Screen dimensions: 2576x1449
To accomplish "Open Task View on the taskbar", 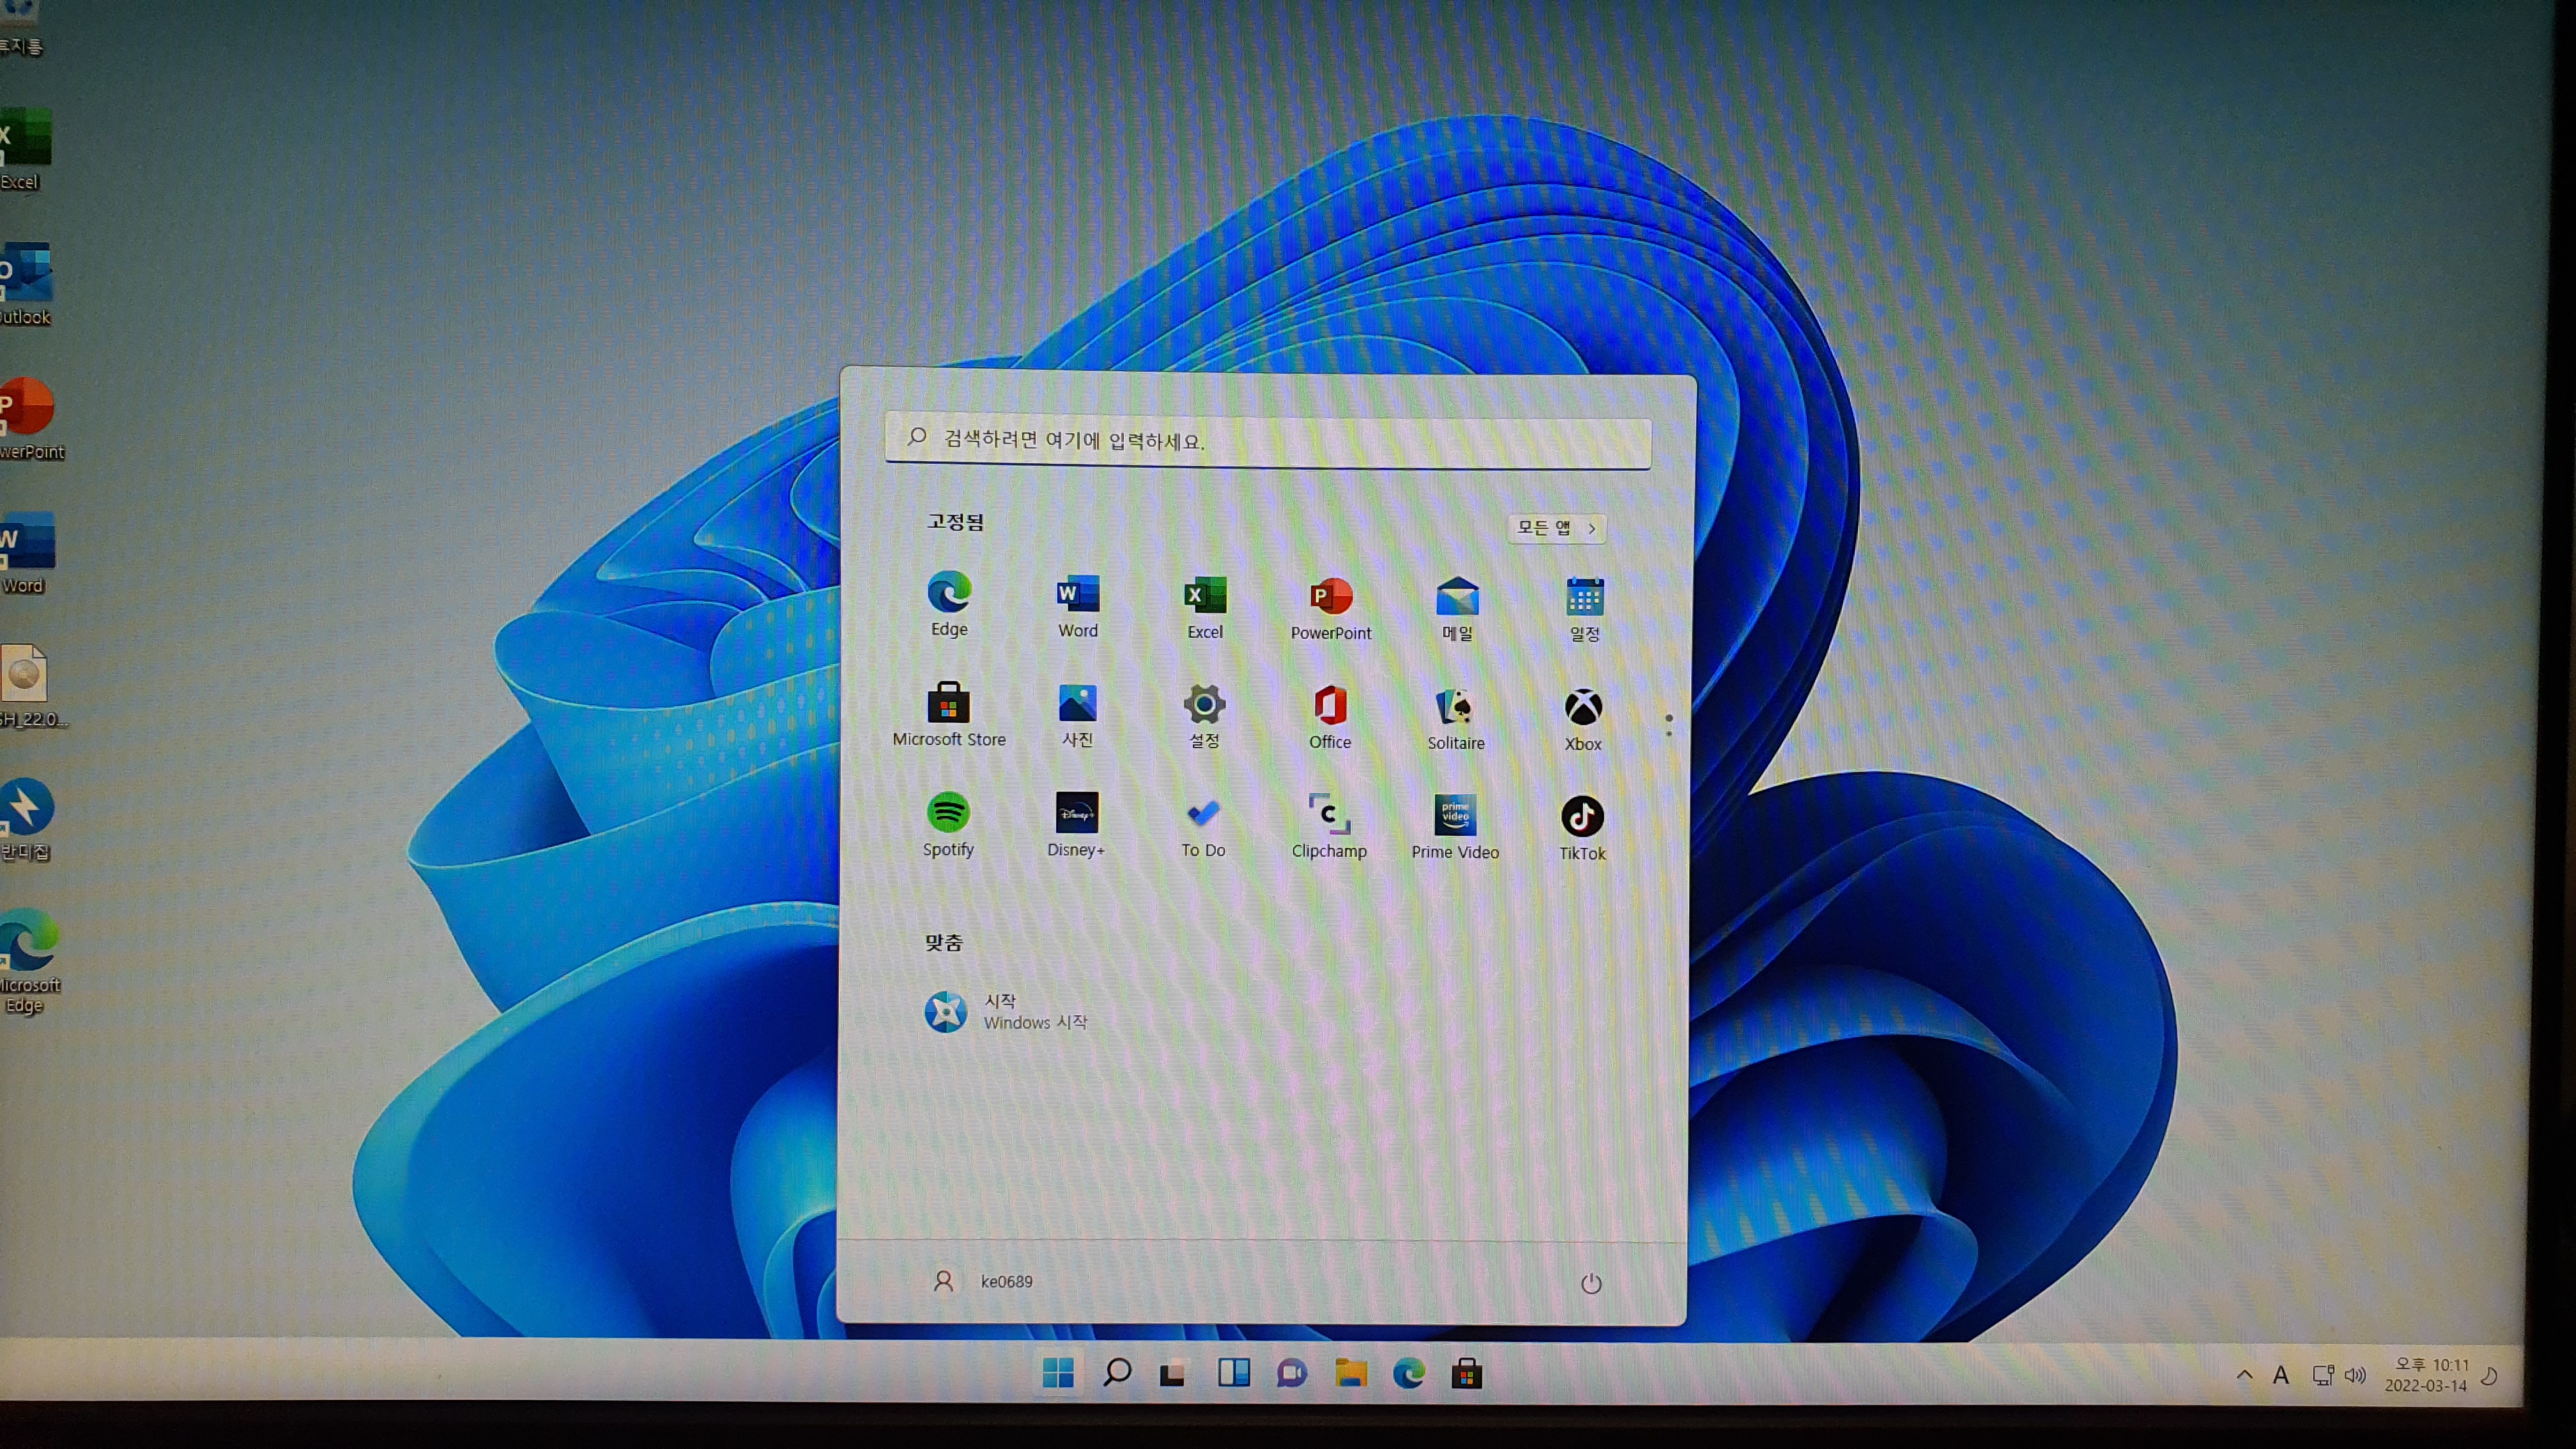I will coord(1173,1374).
